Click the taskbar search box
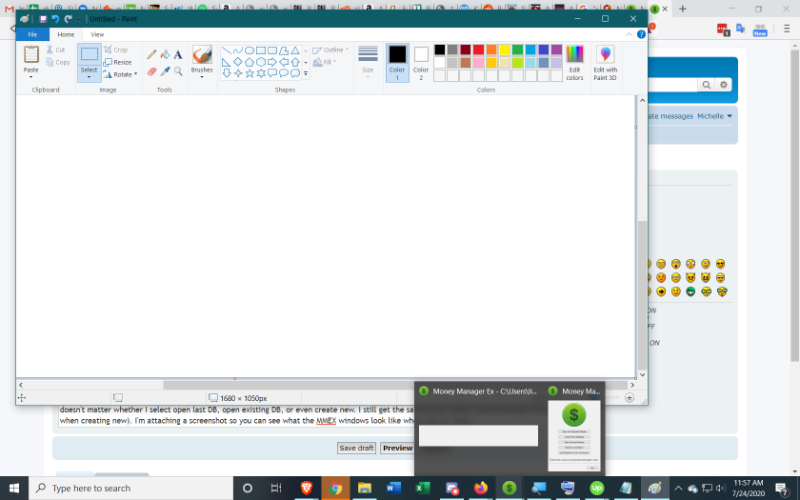 [x=131, y=488]
